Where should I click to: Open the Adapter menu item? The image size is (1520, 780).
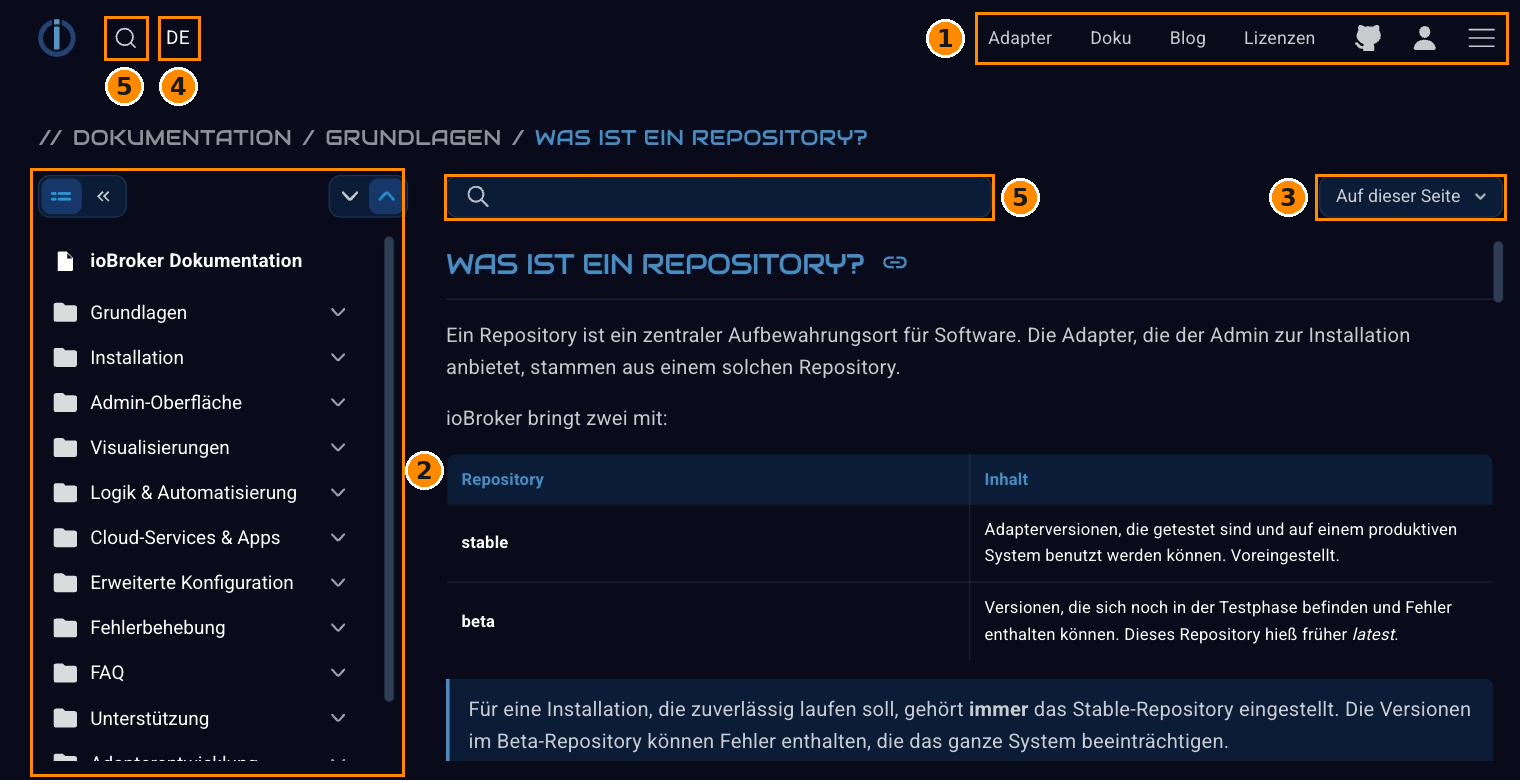coord(1020,38)
